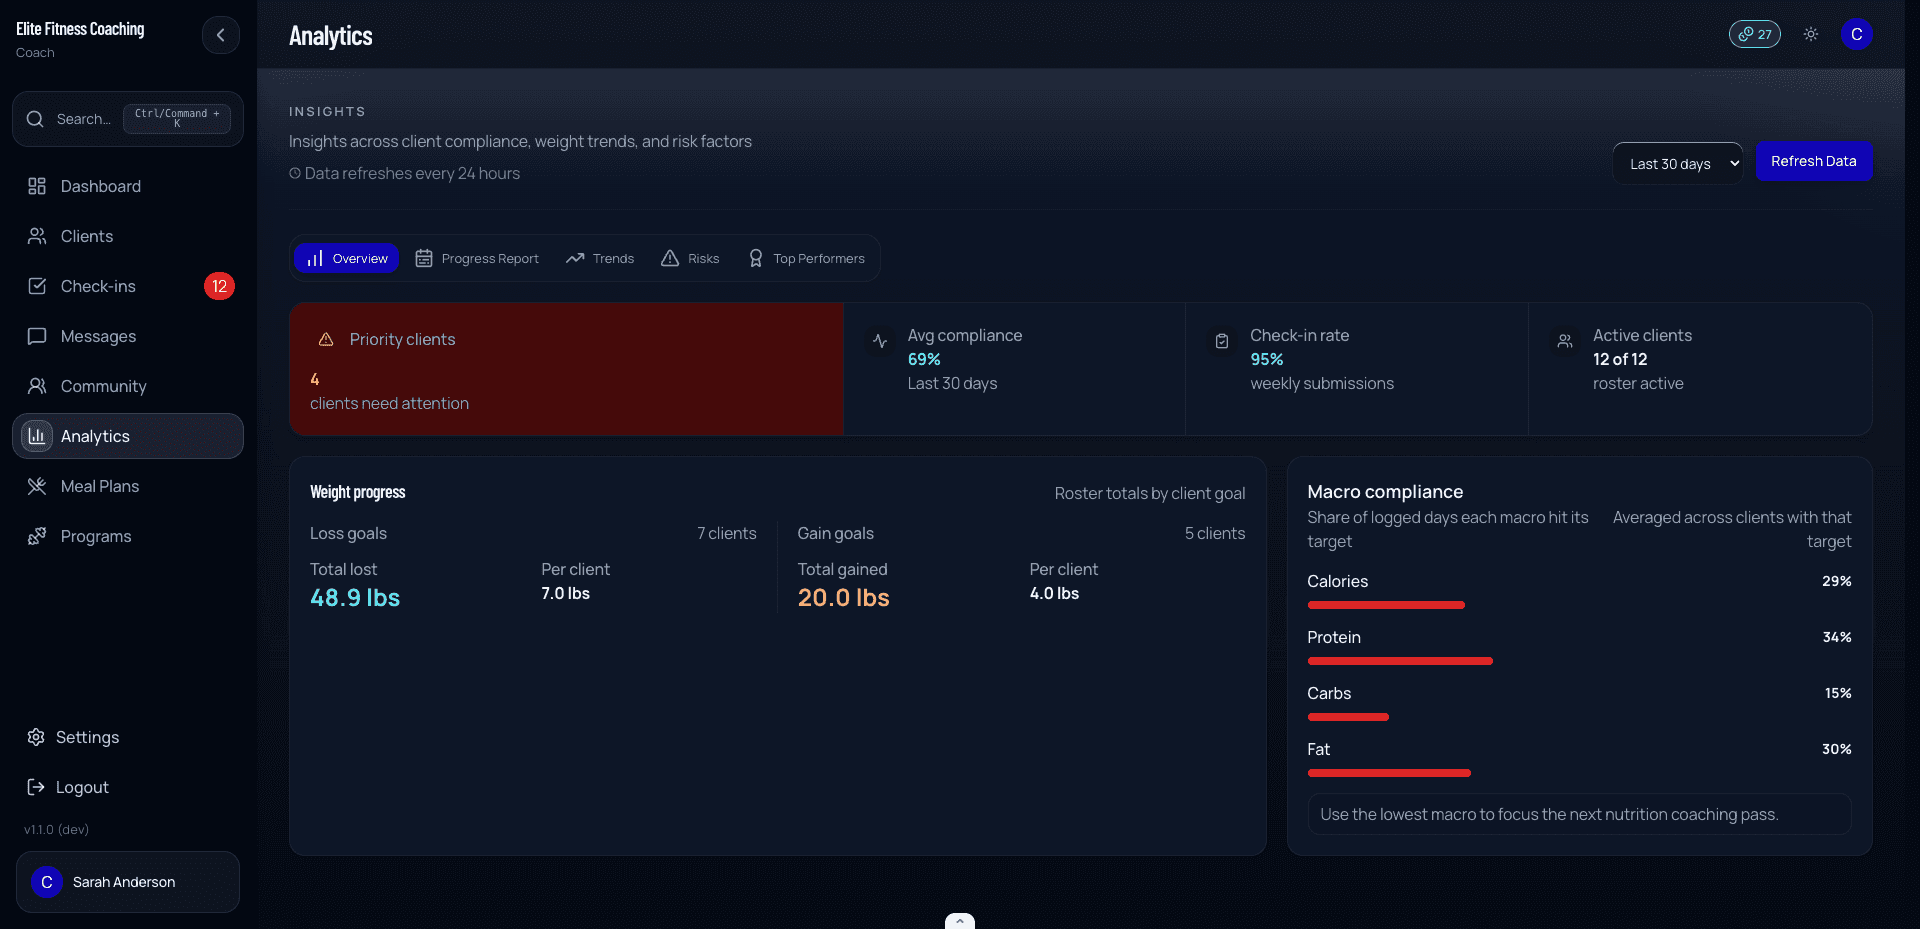This screenshot has width=1920, height=929.
Task: Click the v1.1.0 (dev) version label
Action: (56, 829)
